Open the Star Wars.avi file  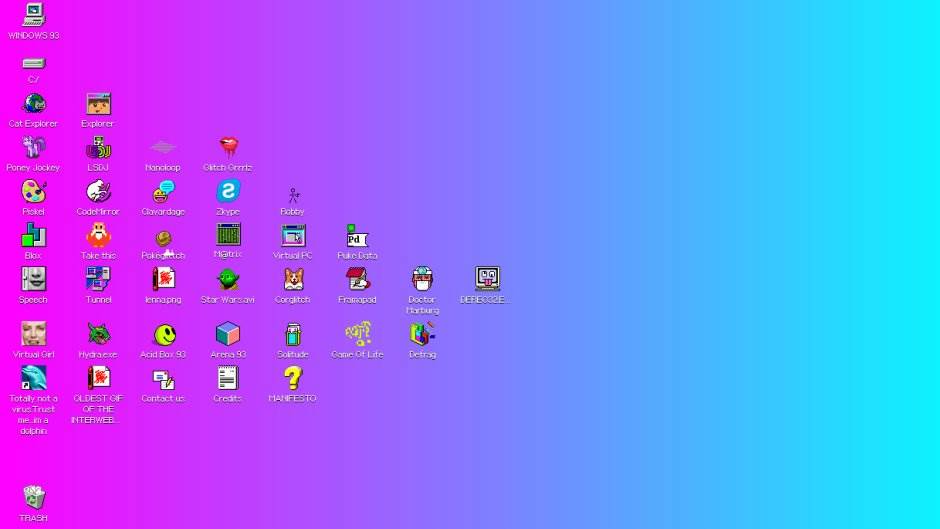point(228,280)
